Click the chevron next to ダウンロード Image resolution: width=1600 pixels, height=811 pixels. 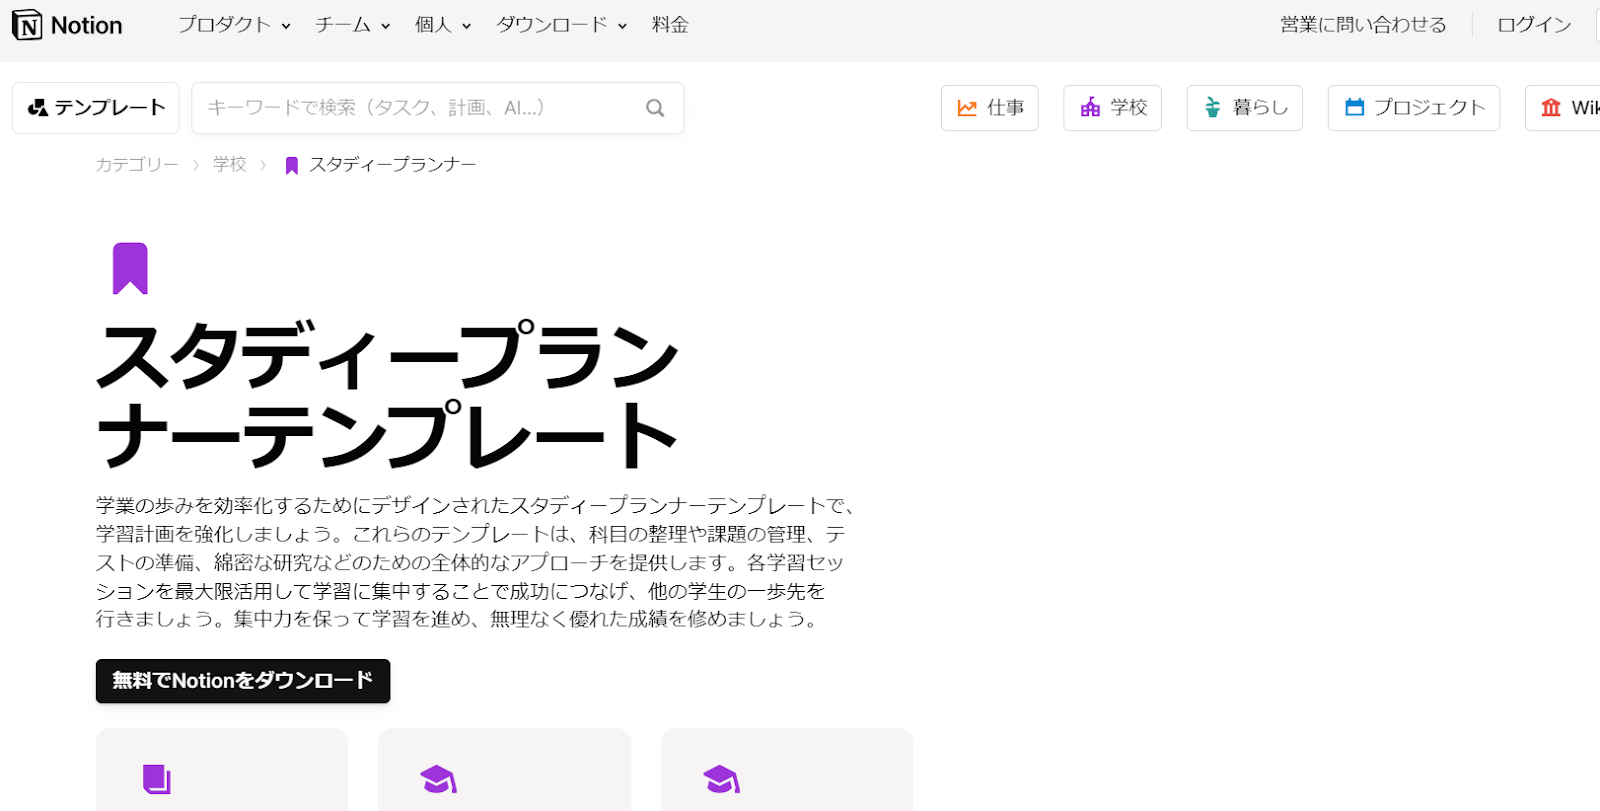coord(622,27)
